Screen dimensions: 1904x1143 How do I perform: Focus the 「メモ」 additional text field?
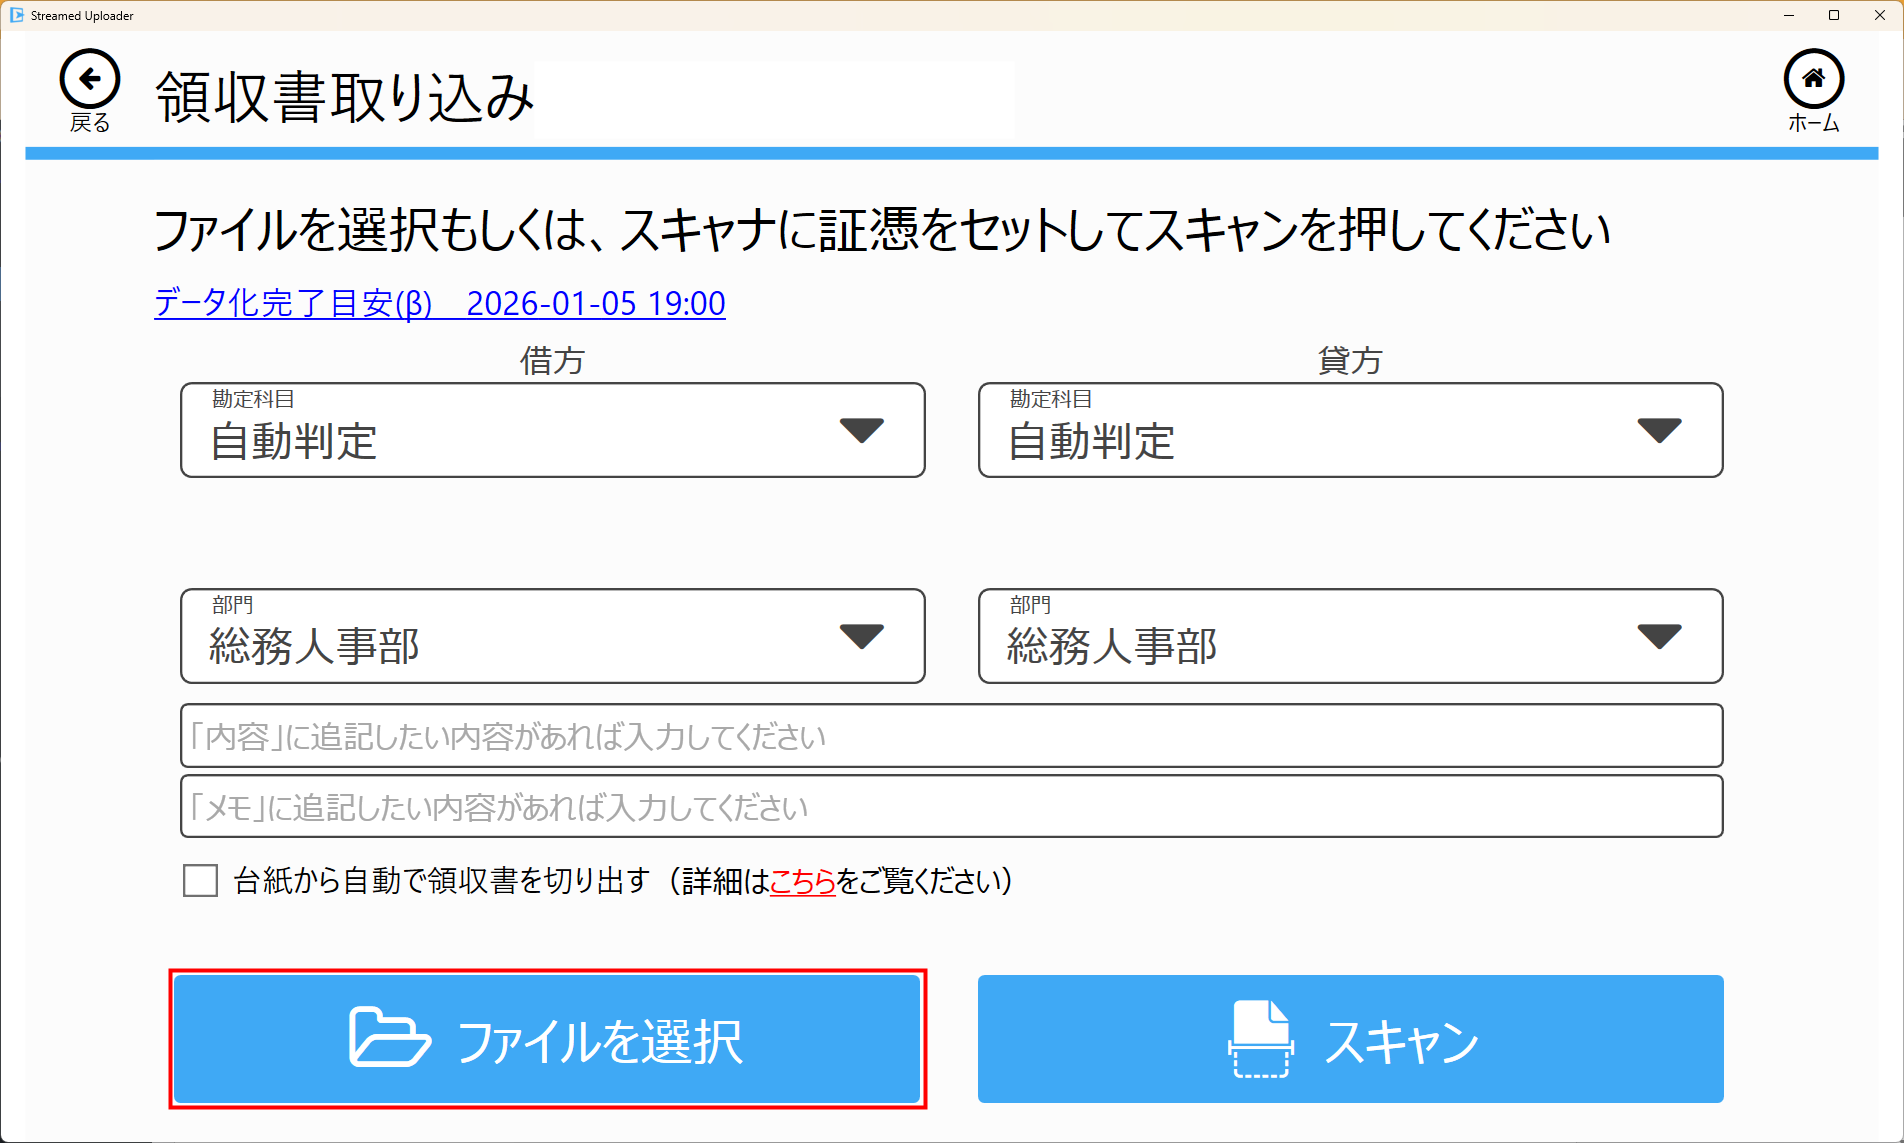(951, 806)
